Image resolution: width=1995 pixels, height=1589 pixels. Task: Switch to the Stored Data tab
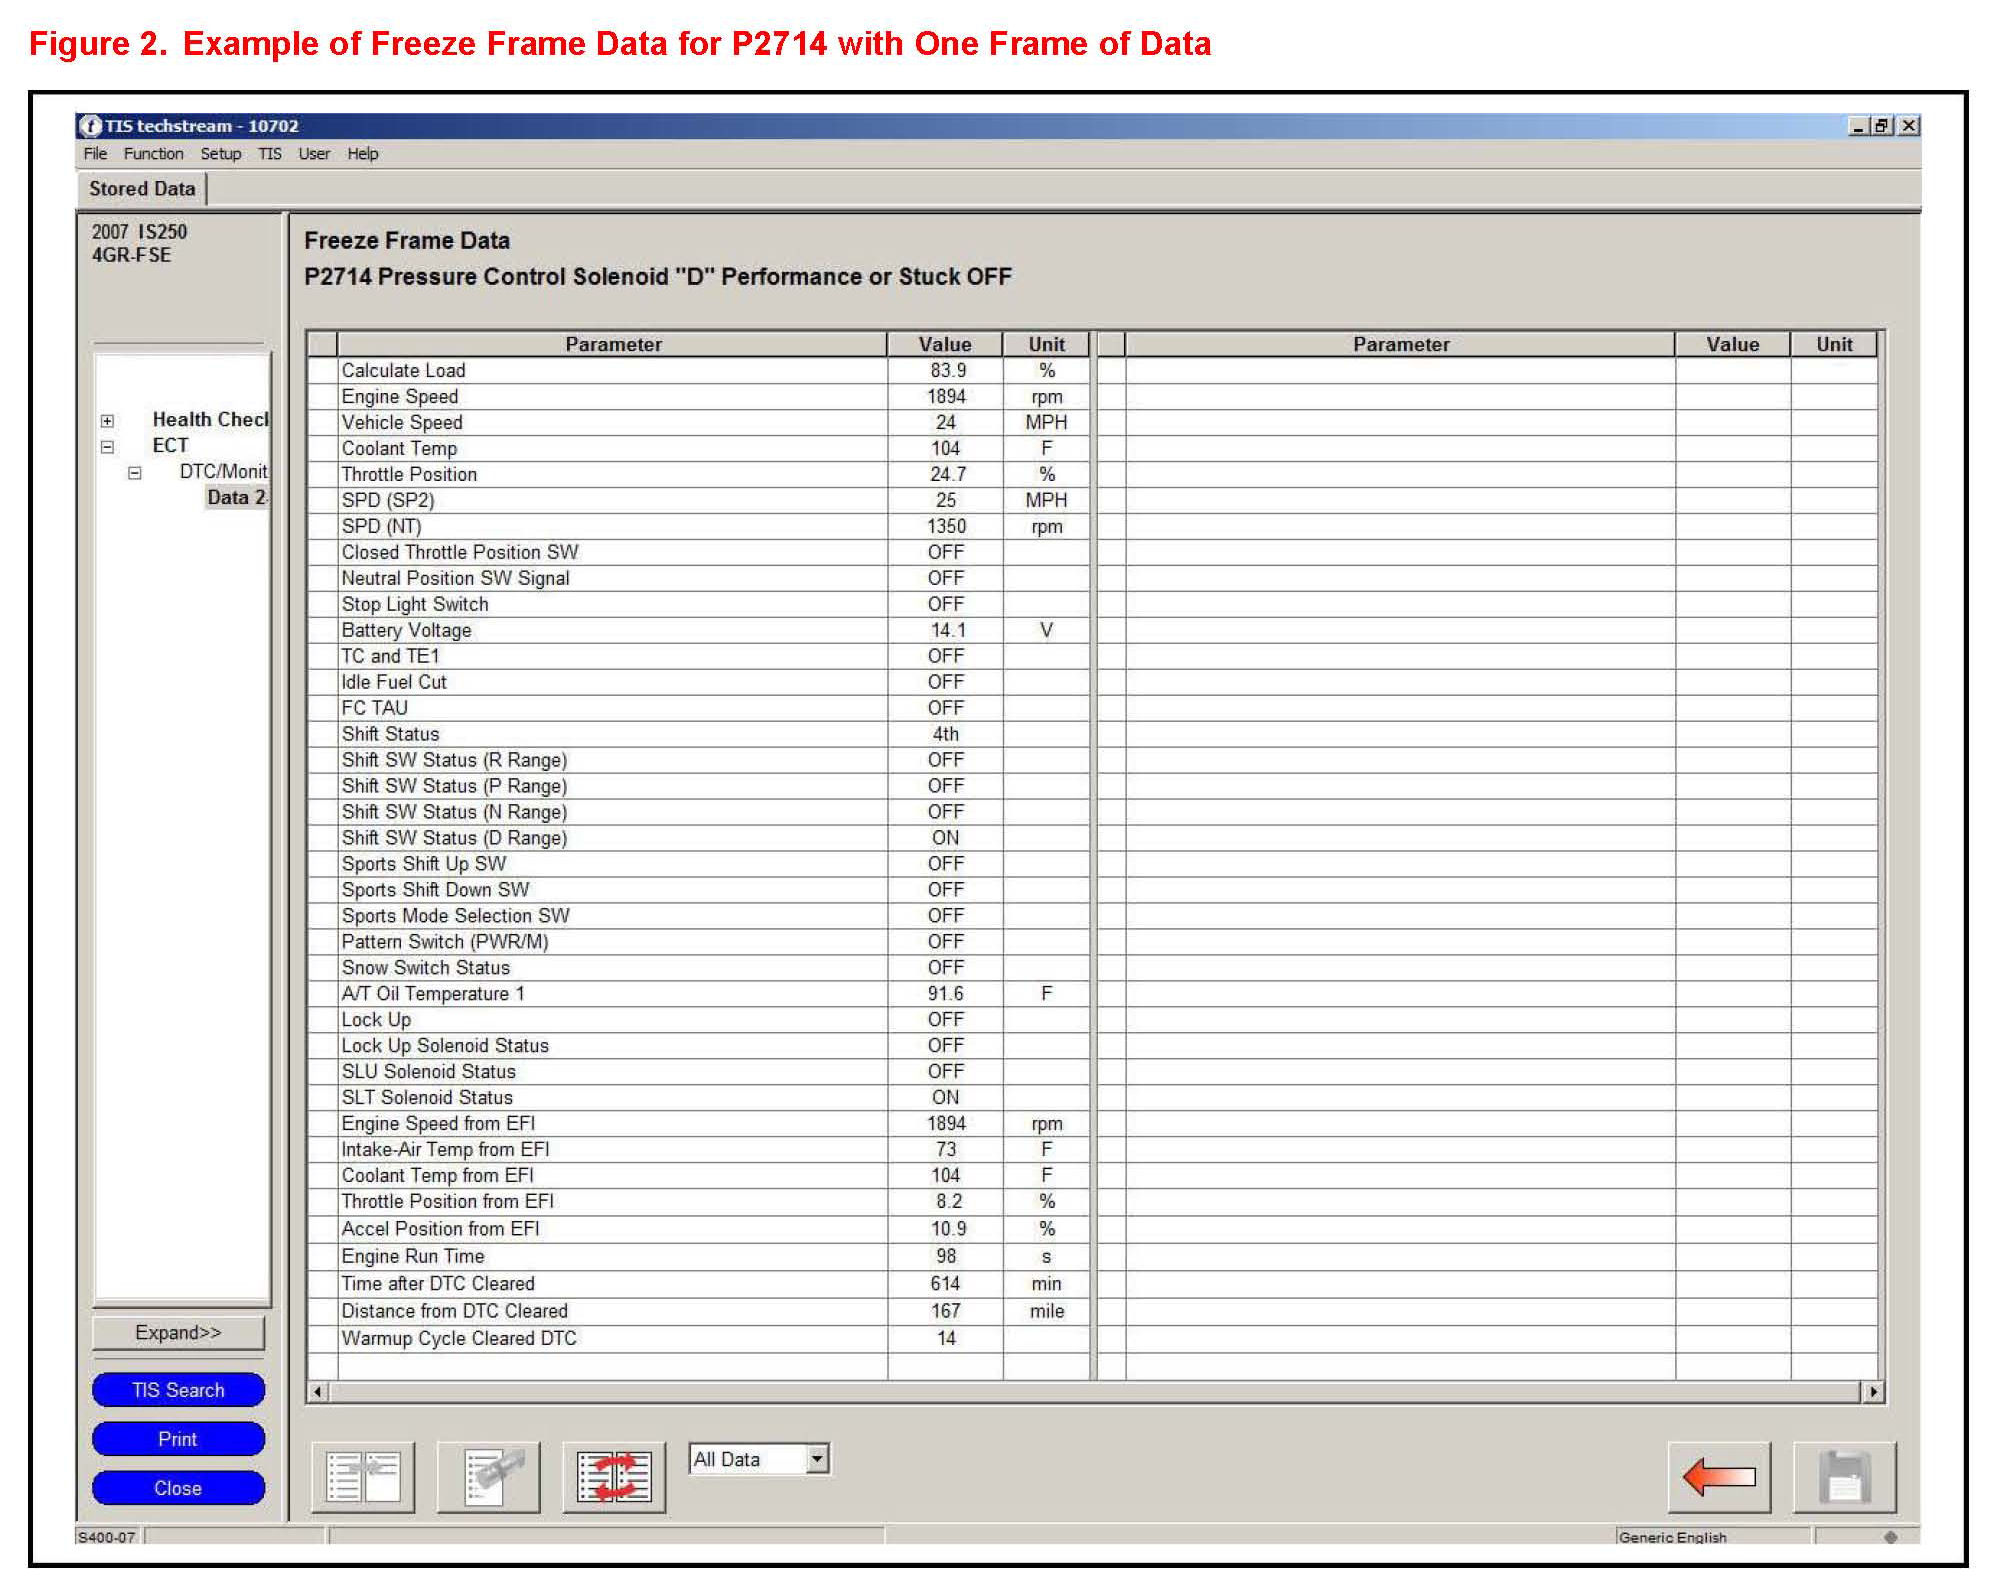142,189
